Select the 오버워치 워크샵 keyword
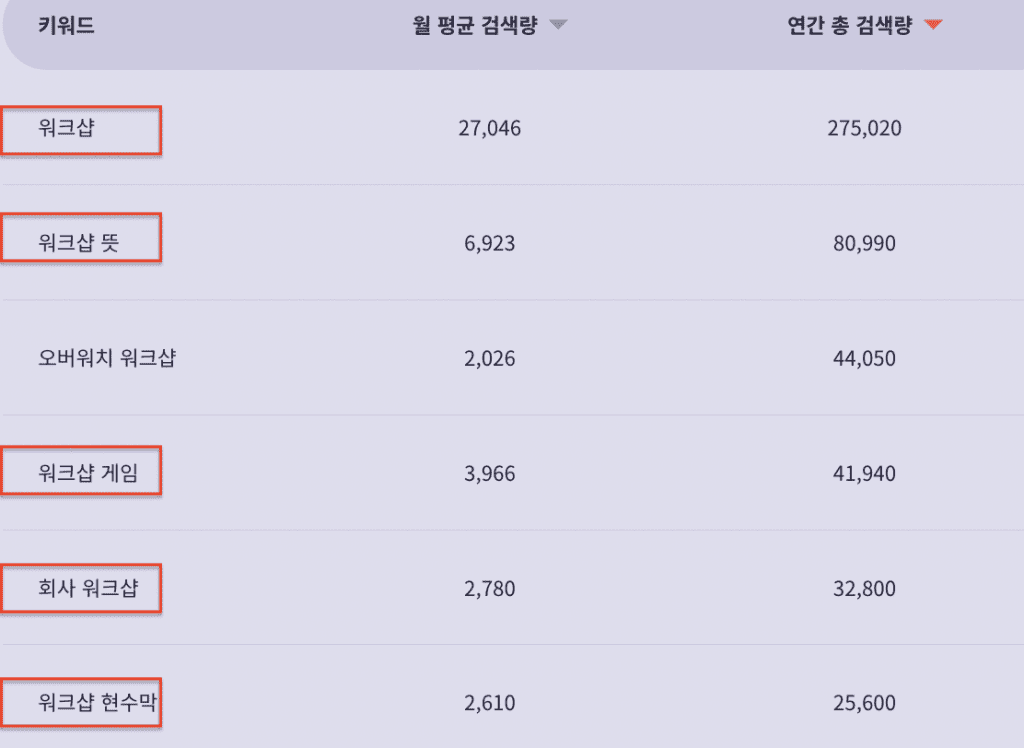 tap(107, 358)
